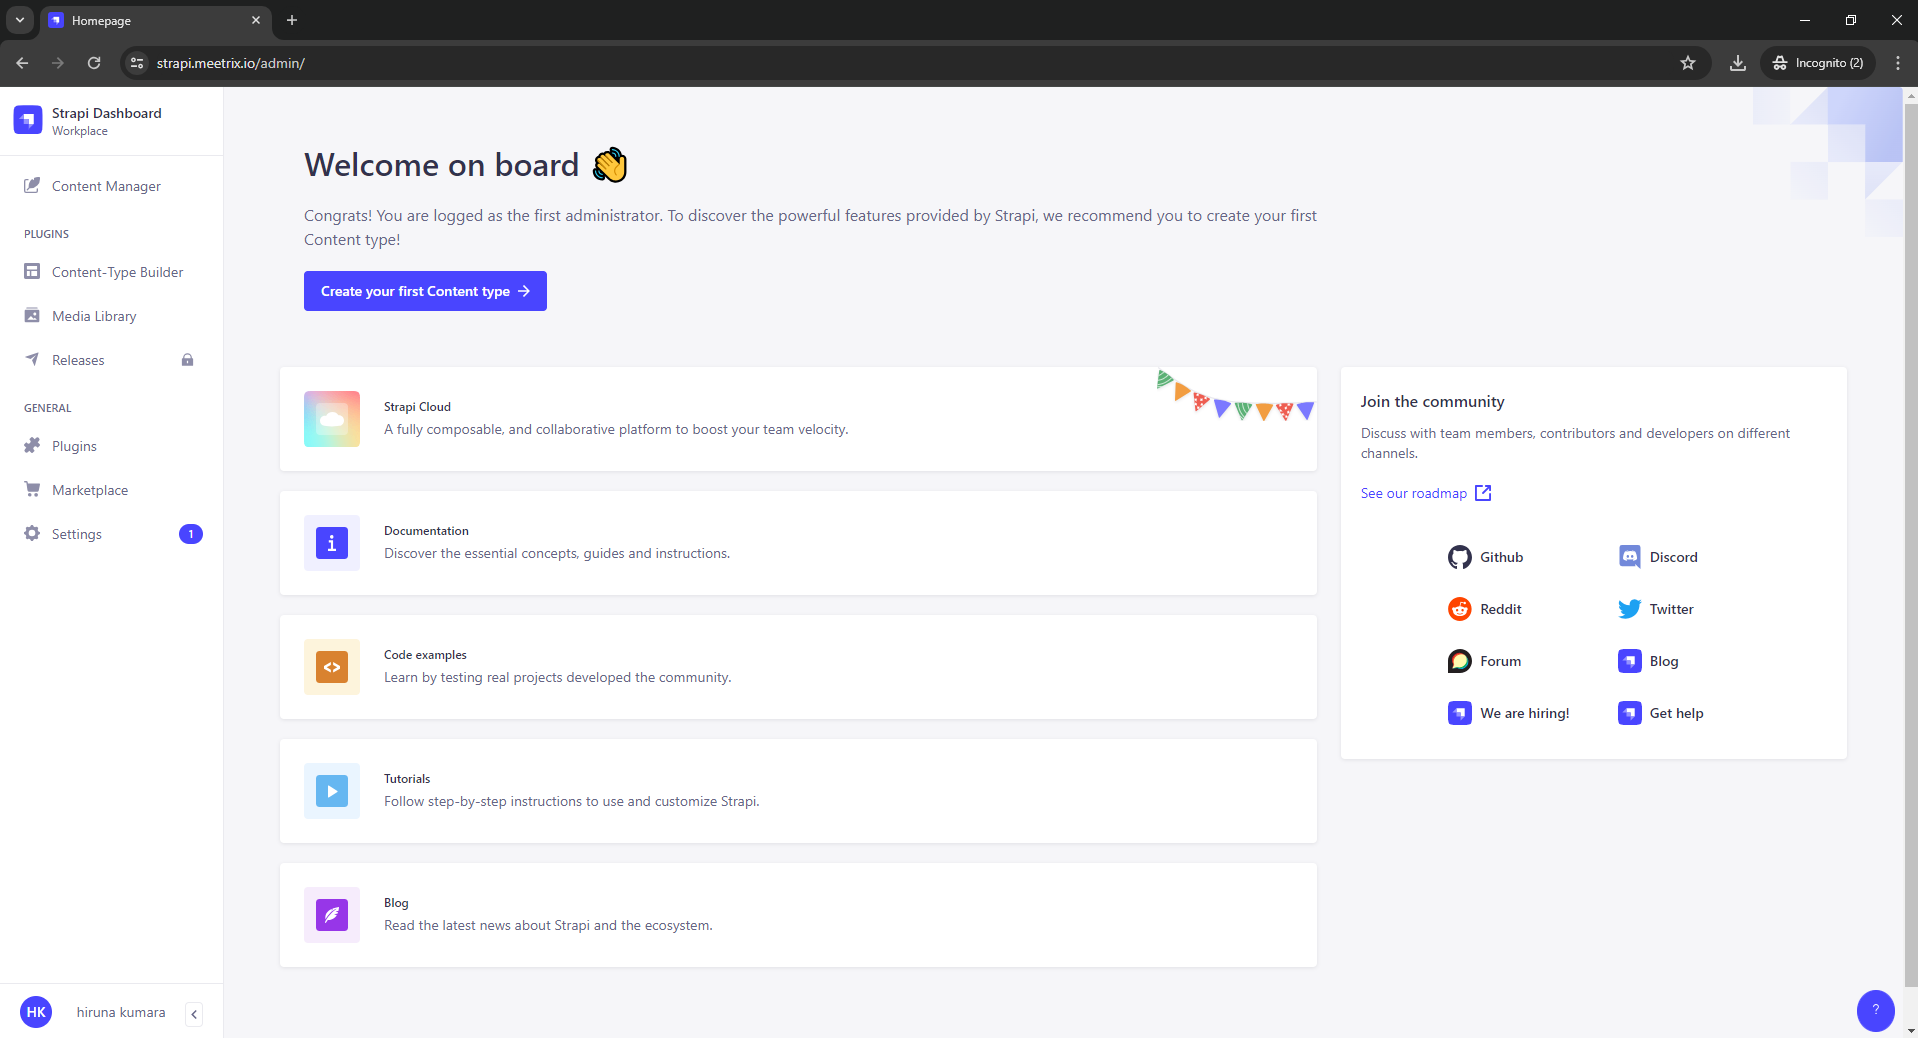Image resolution: width=1918 pixels, height=1038 pixels.
Task: Click the Settings notification badge
Action: (x=191, y=534)
